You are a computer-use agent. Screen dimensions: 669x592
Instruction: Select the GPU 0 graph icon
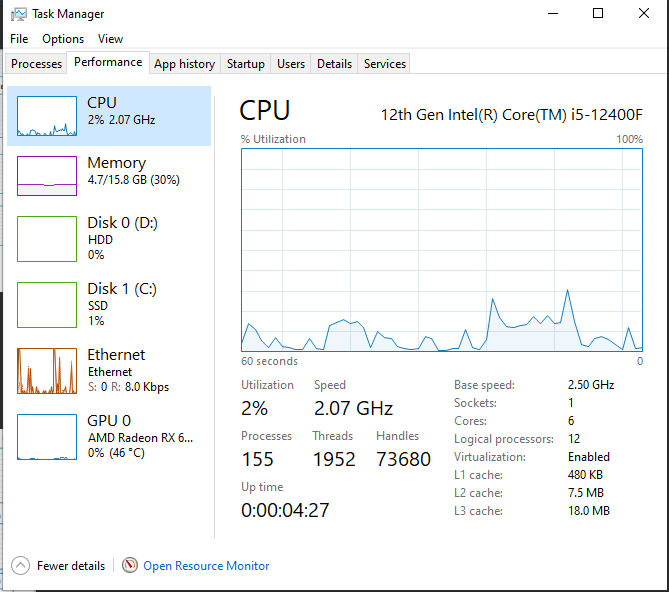[47, 436]
